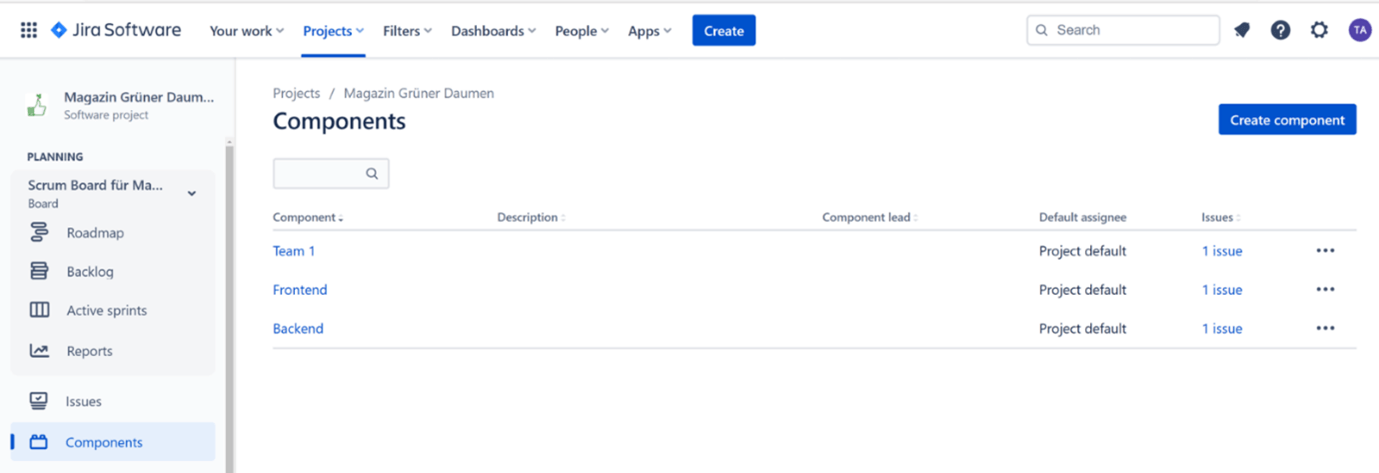Open the settings gear icon
Viewport: 1379px width, 473px height.
coord(1319,30)
